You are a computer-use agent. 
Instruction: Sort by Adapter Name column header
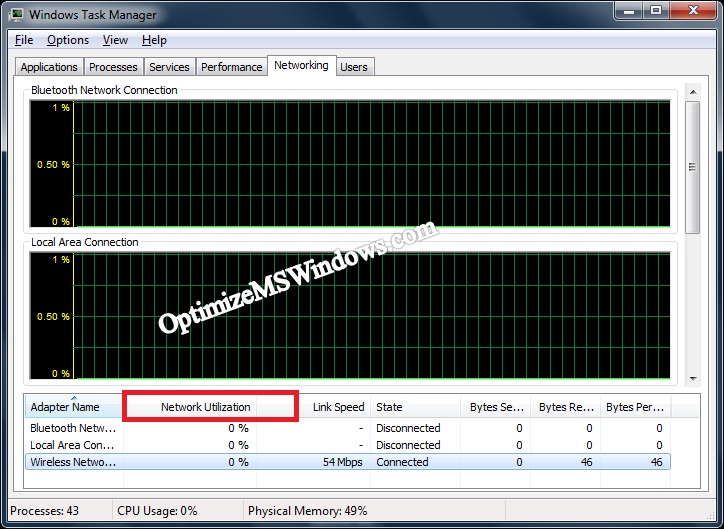pyautogui.click(x=74, y=407)
